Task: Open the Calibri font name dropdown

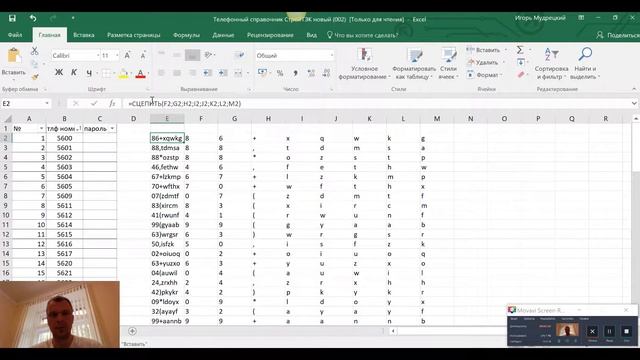Action: coord(98,55)
